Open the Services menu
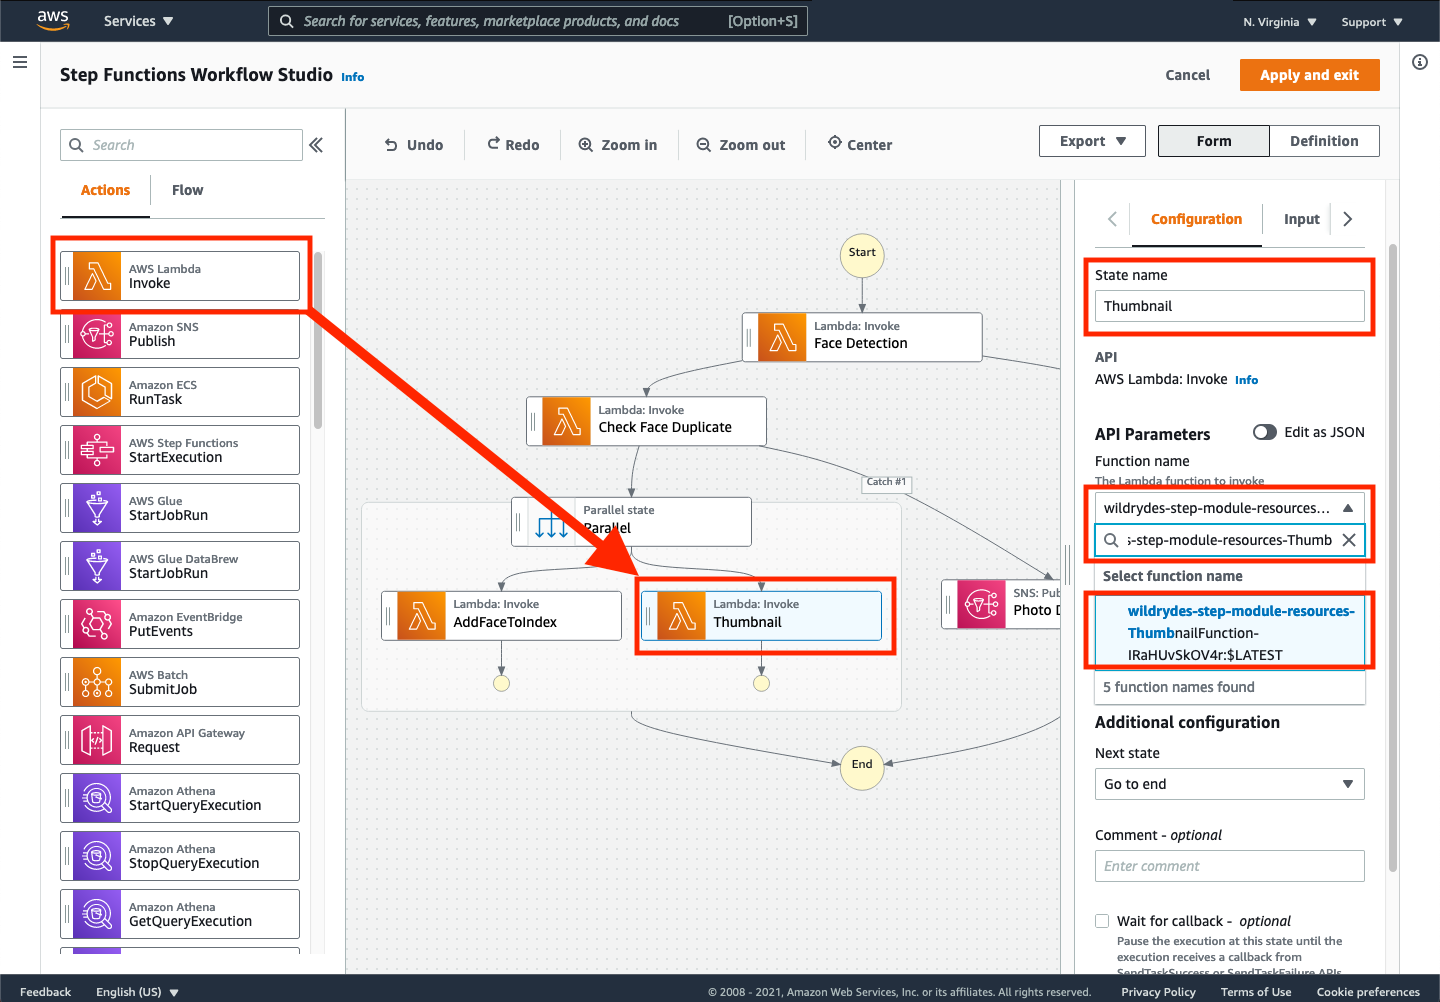 tap(138, 21)
